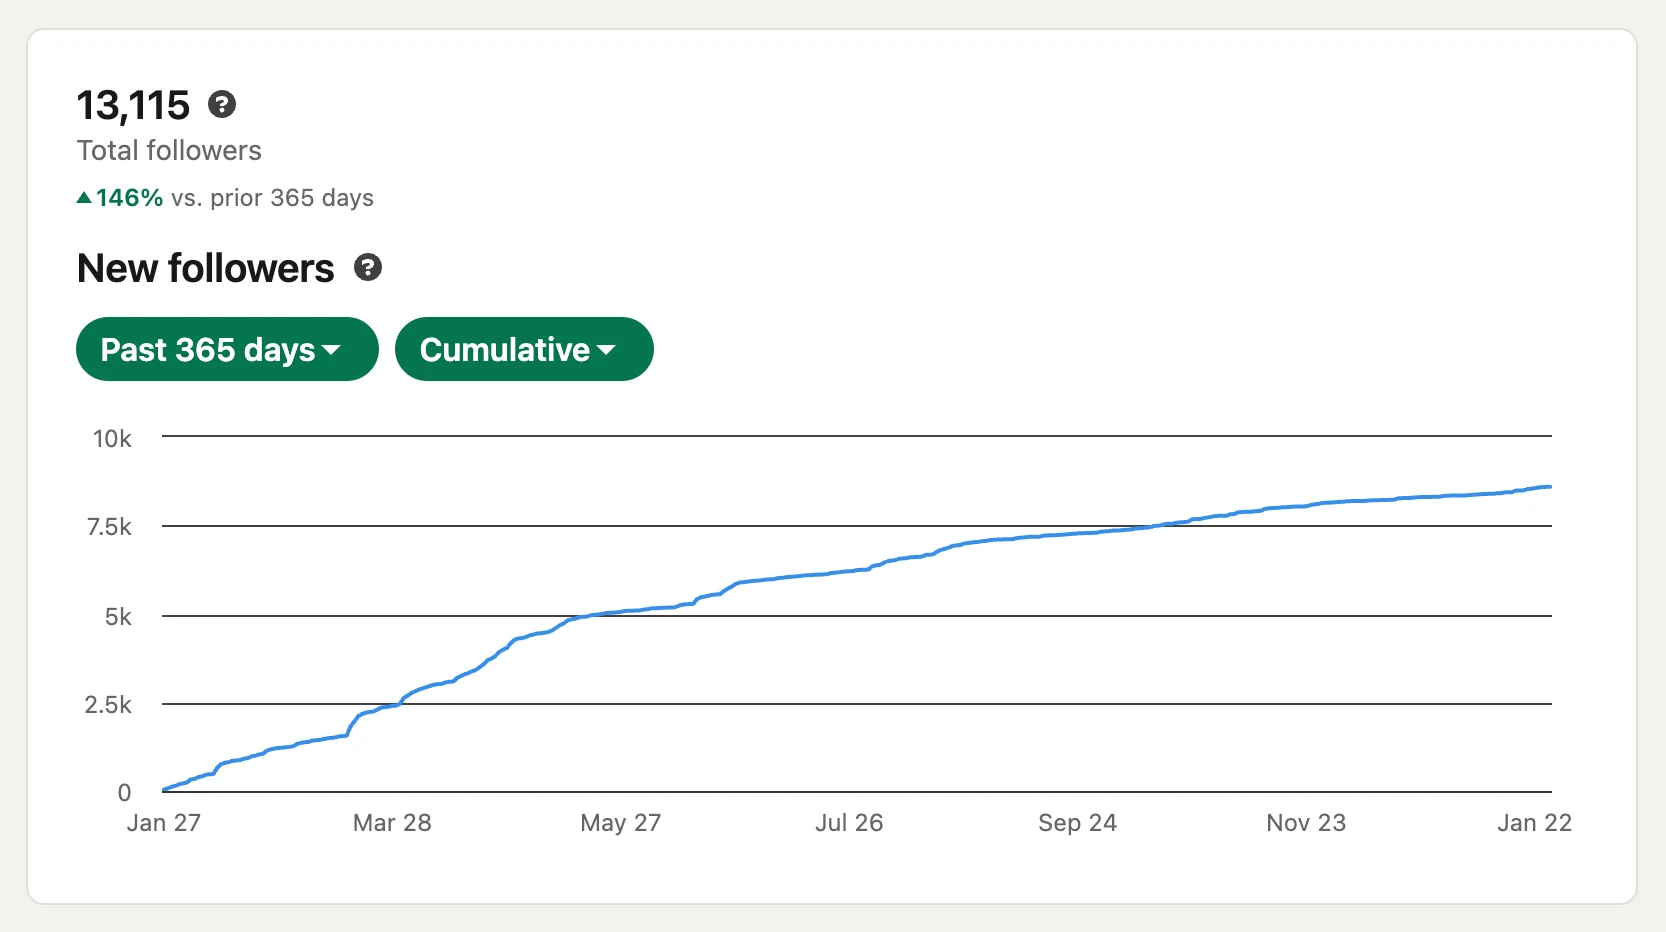1666x932 pixels.
Task: Click the Jan 27 x-axis label
Action: click(x=163, y=823)
